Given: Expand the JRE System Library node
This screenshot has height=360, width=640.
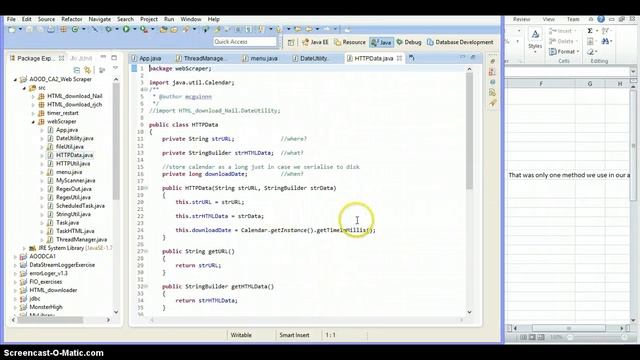Looking at the screenshot, I should point(24,248).
